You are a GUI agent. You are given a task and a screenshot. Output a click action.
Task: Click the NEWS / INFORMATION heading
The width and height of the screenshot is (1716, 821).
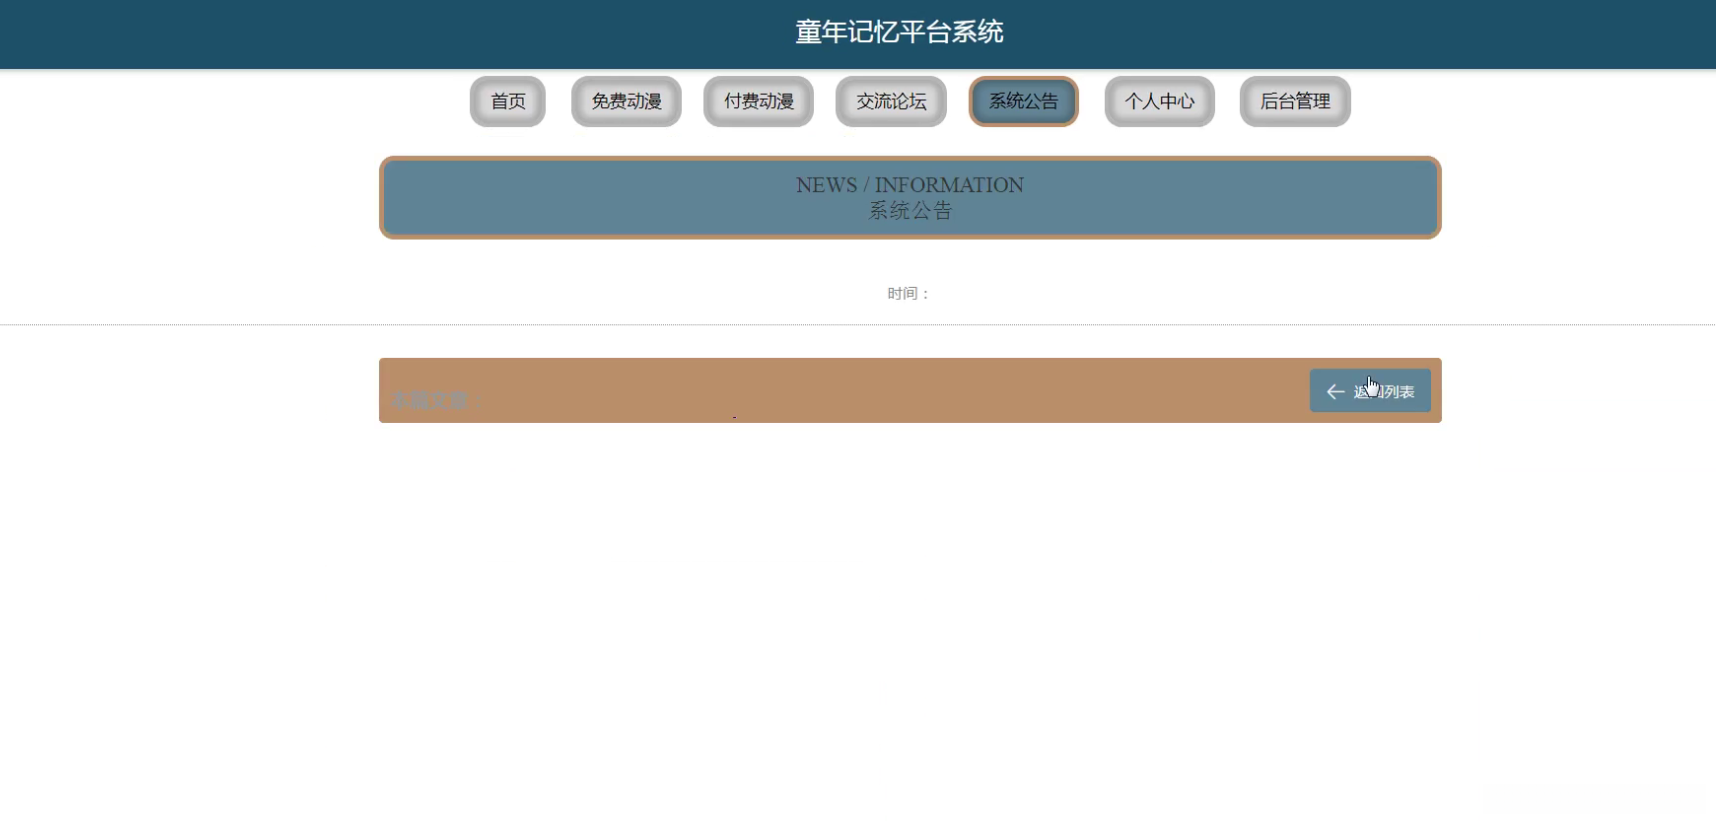(x=910, y=185)
